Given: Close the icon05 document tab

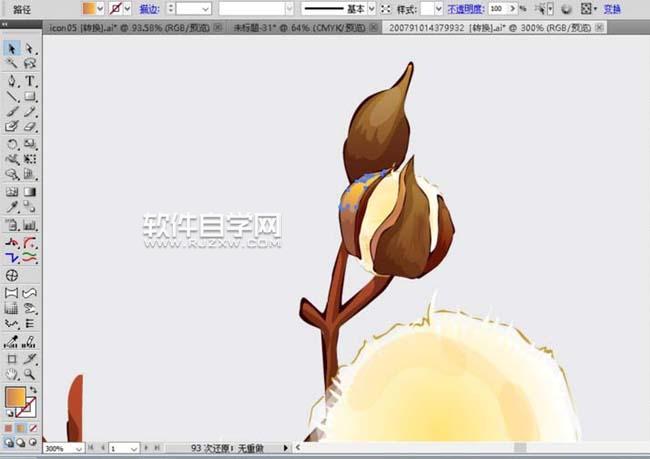Looking at the screenshot, I should click(218, 27).
